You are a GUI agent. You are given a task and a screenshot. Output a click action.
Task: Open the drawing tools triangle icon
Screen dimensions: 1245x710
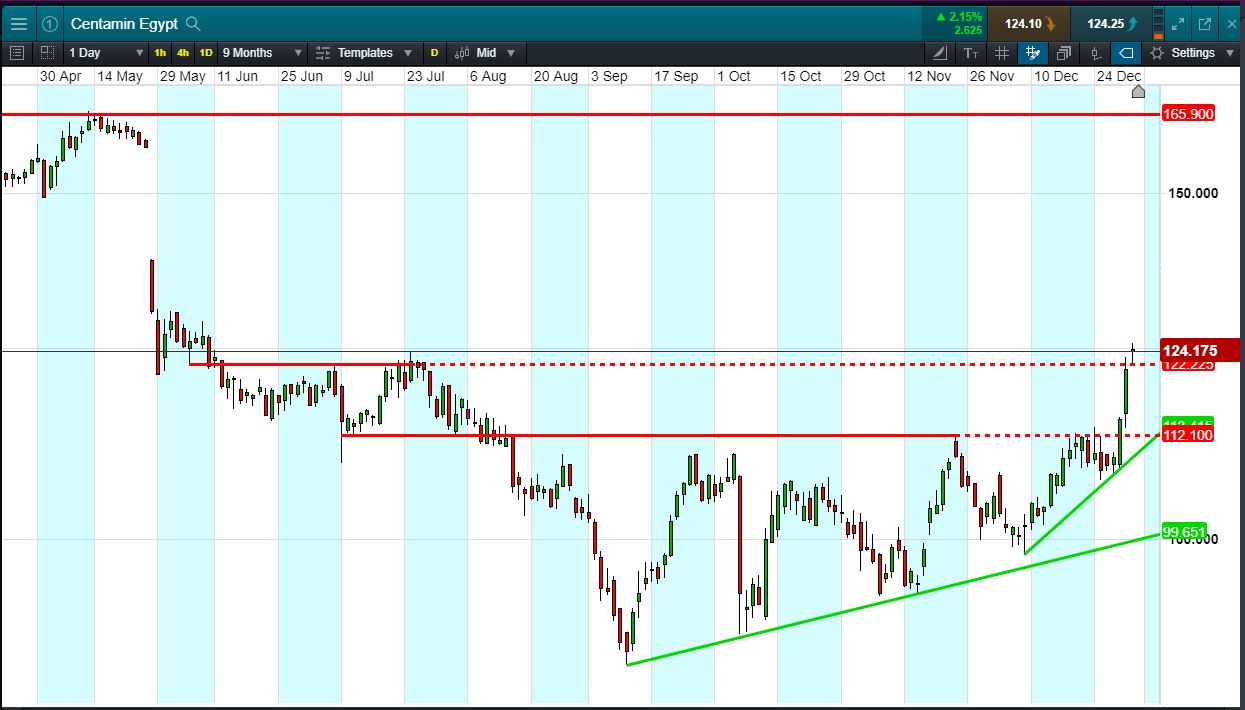(940, 53)
